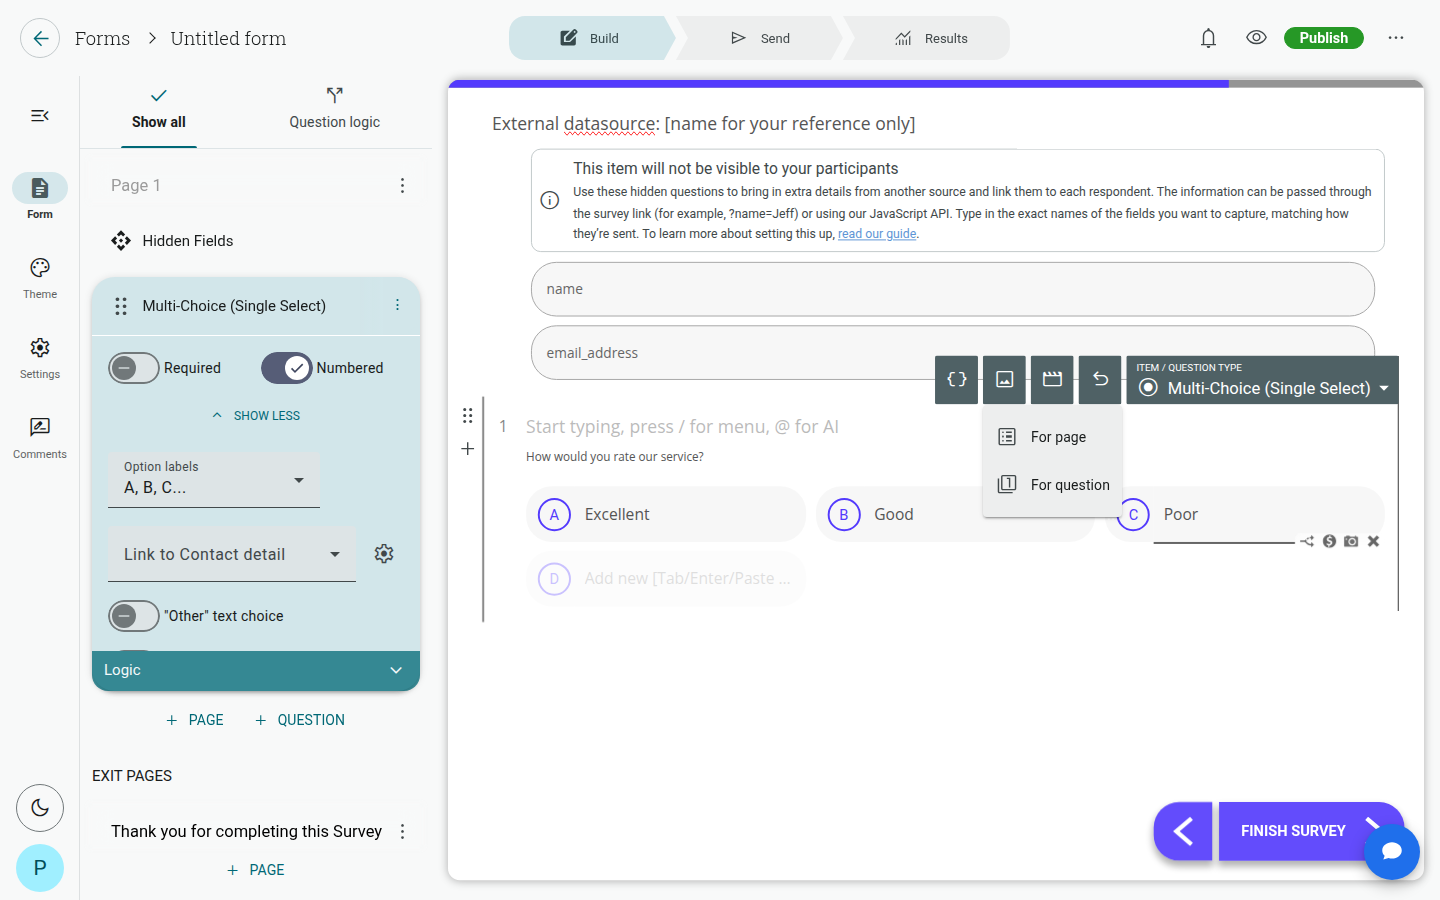The width and height of the screenshot is (1440, 900).
Task: Toggle the Required switch
Action: (134, 368)
